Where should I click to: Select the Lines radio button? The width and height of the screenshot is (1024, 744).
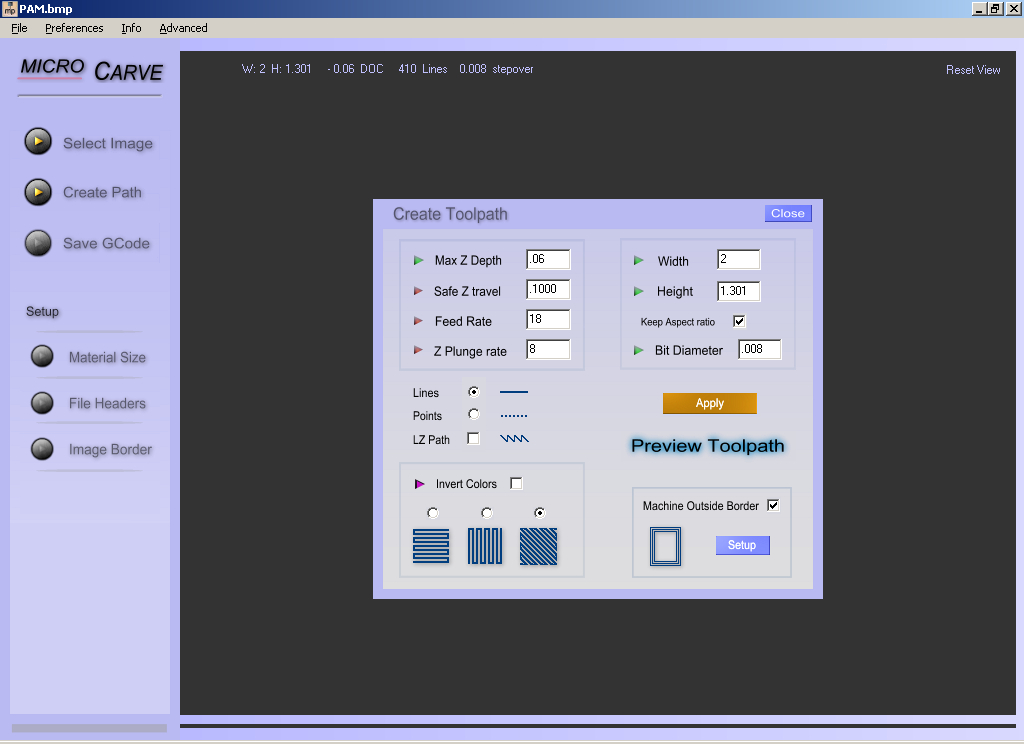pyautogui.click(x=473, y=391)
